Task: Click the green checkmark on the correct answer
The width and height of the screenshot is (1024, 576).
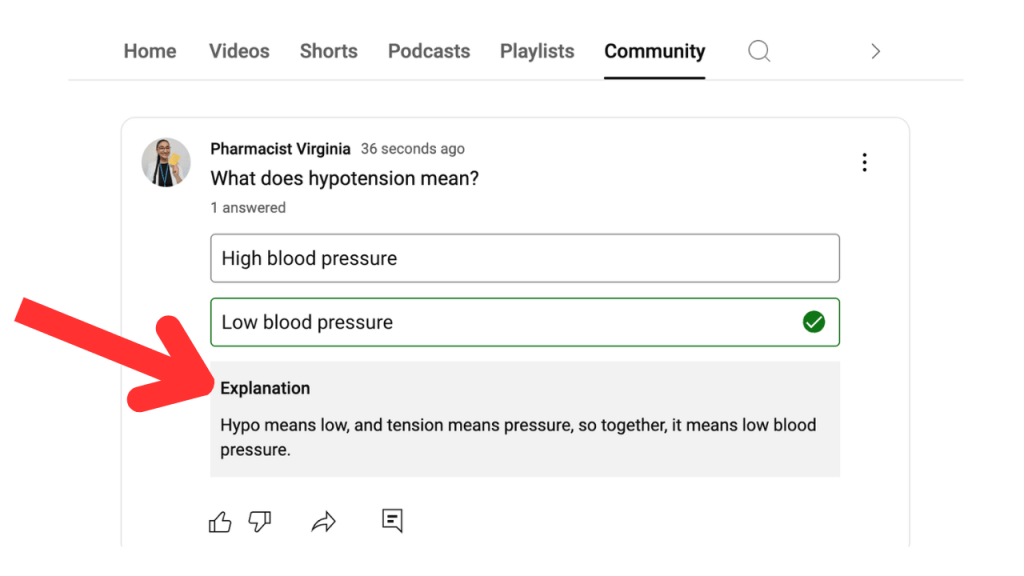Action: [813, 322]
